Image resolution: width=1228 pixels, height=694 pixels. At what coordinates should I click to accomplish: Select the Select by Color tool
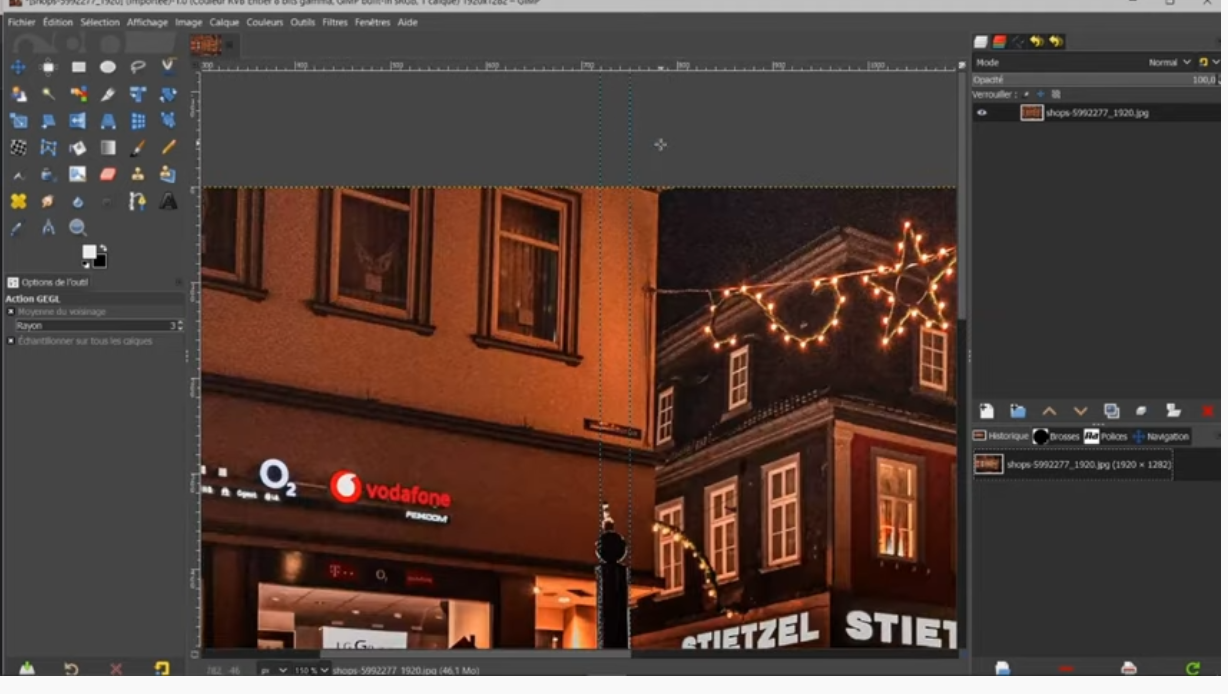tap(78, 94)
